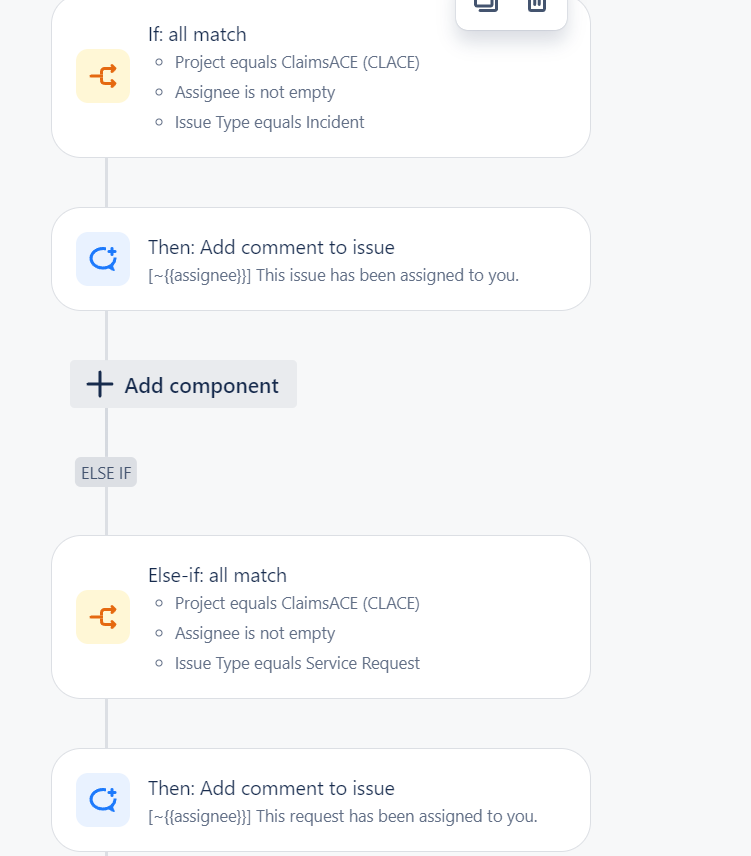This screenshot has width=751, height=856.
Task: Select 'Assignee is not empty' in If block
Action: click(x=255, y=92)
